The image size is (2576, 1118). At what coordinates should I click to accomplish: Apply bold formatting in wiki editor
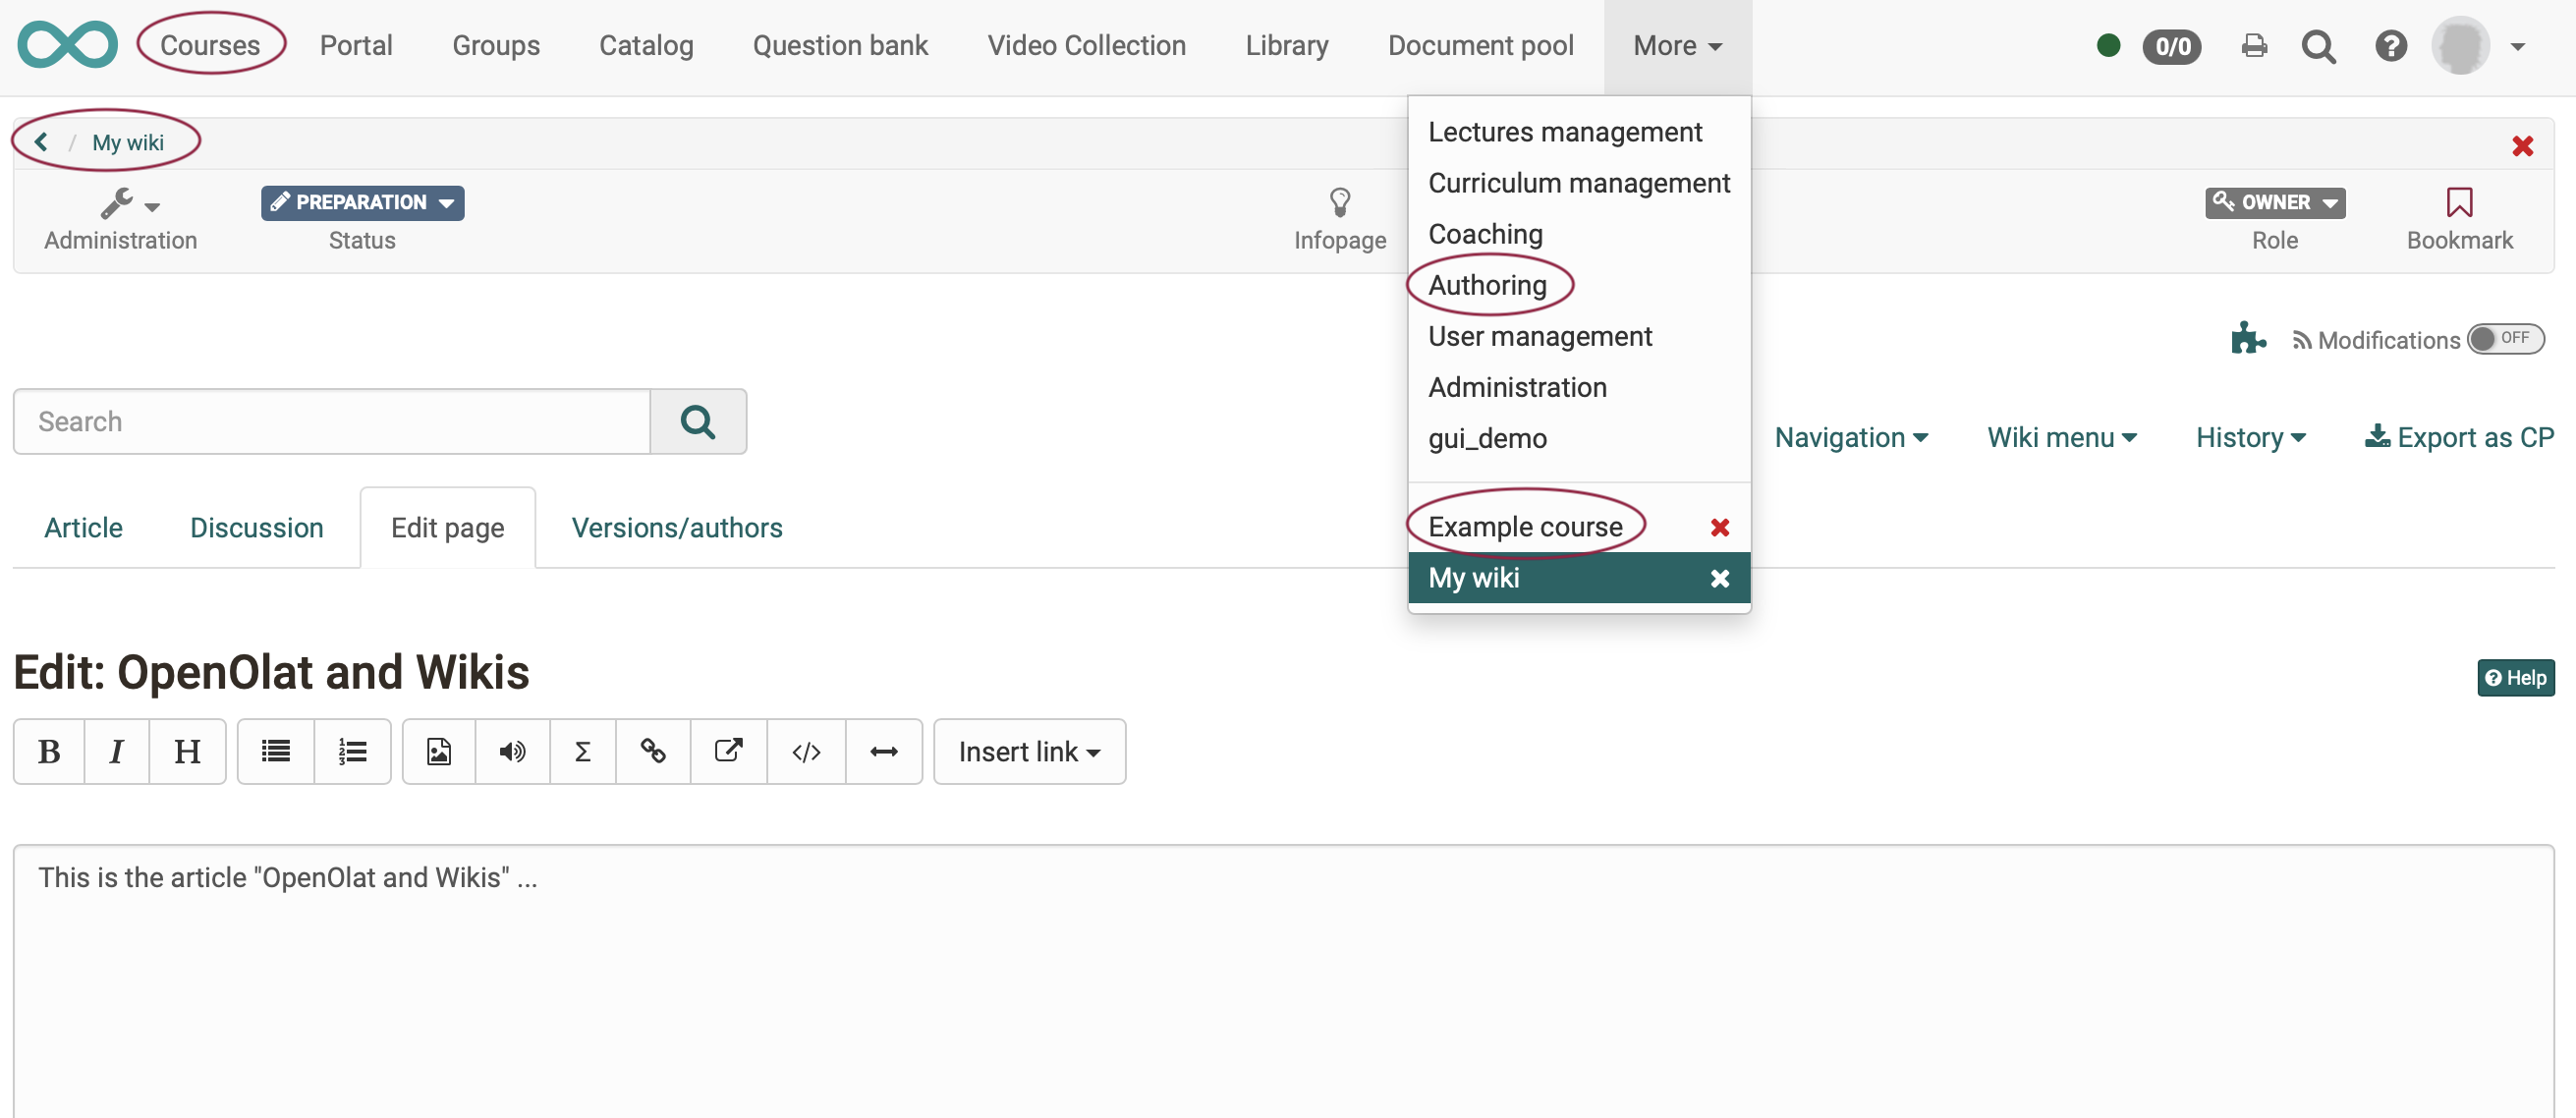49,751
